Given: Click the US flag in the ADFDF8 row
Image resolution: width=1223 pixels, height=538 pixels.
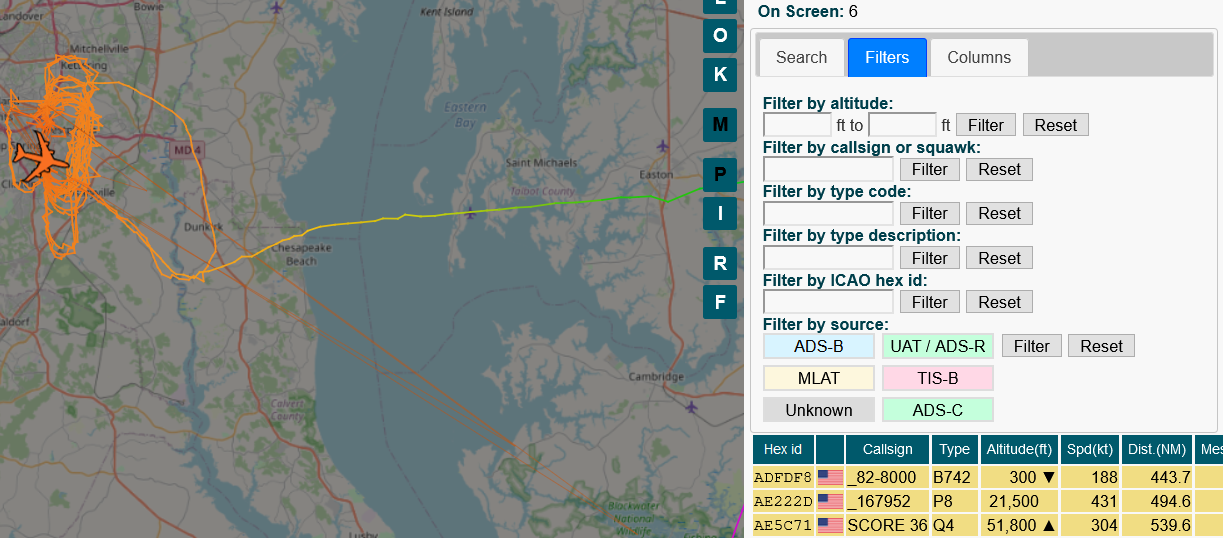Looking at the screenshot, I should pos(830,477).
